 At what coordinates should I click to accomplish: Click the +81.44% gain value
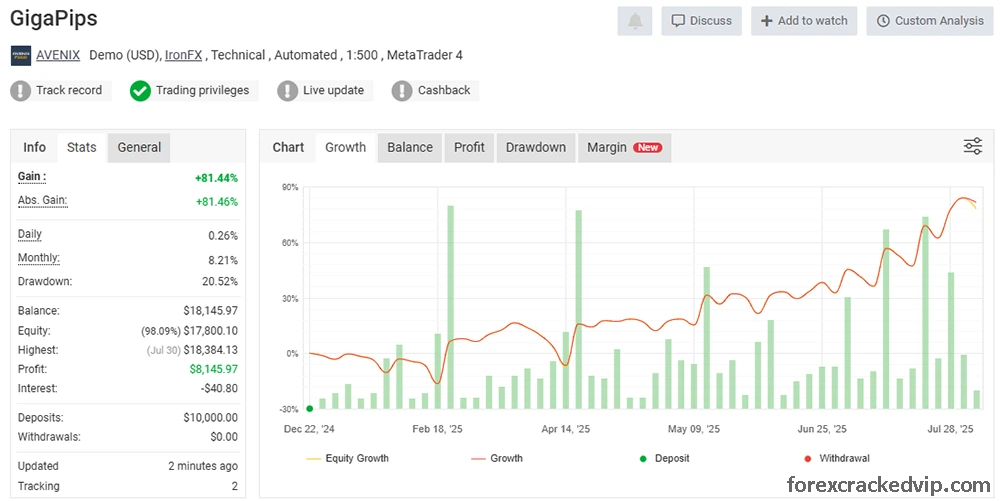coord(216,178)
